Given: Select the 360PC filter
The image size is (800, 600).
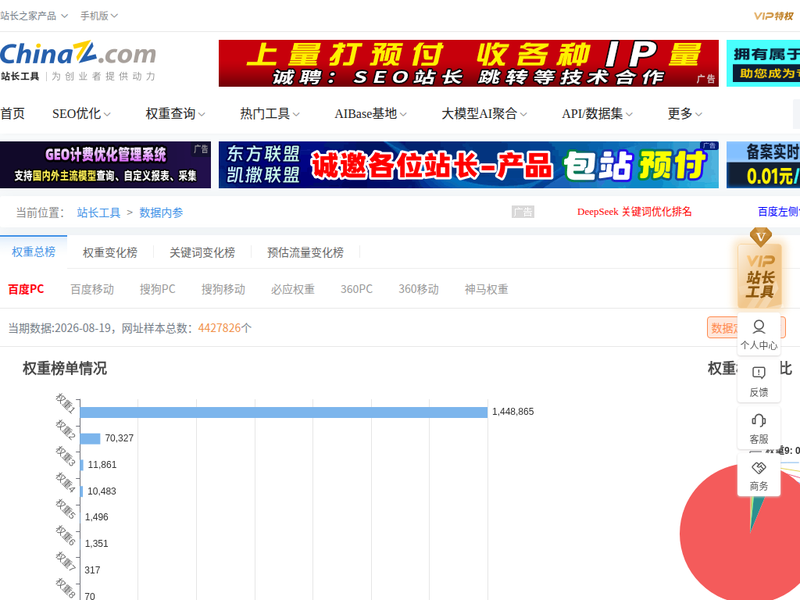Looking at the screenshot, I should point(356,289).
